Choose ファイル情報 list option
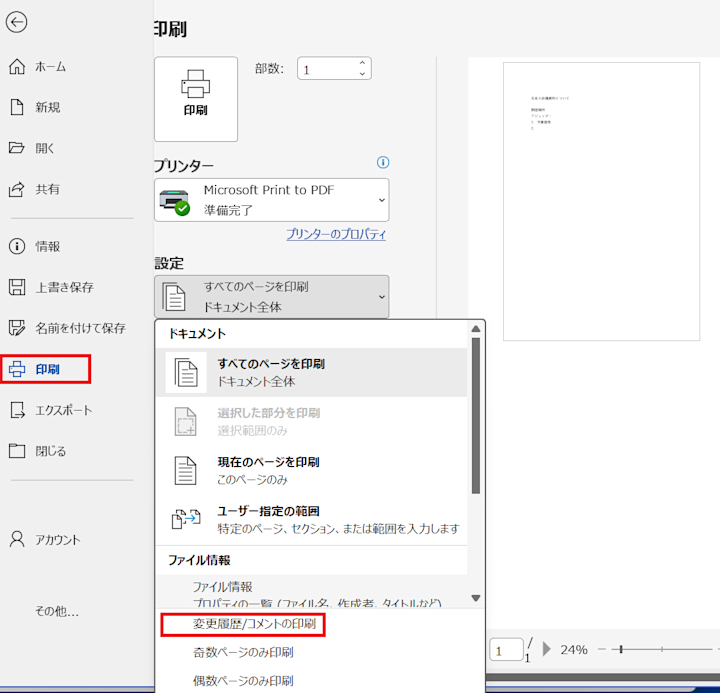This screenshot has width=720, height=693. tap(312, 592)
